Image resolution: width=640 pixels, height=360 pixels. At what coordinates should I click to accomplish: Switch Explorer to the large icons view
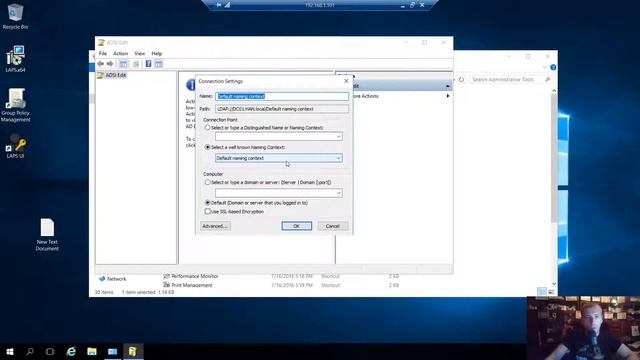point(551,291)
